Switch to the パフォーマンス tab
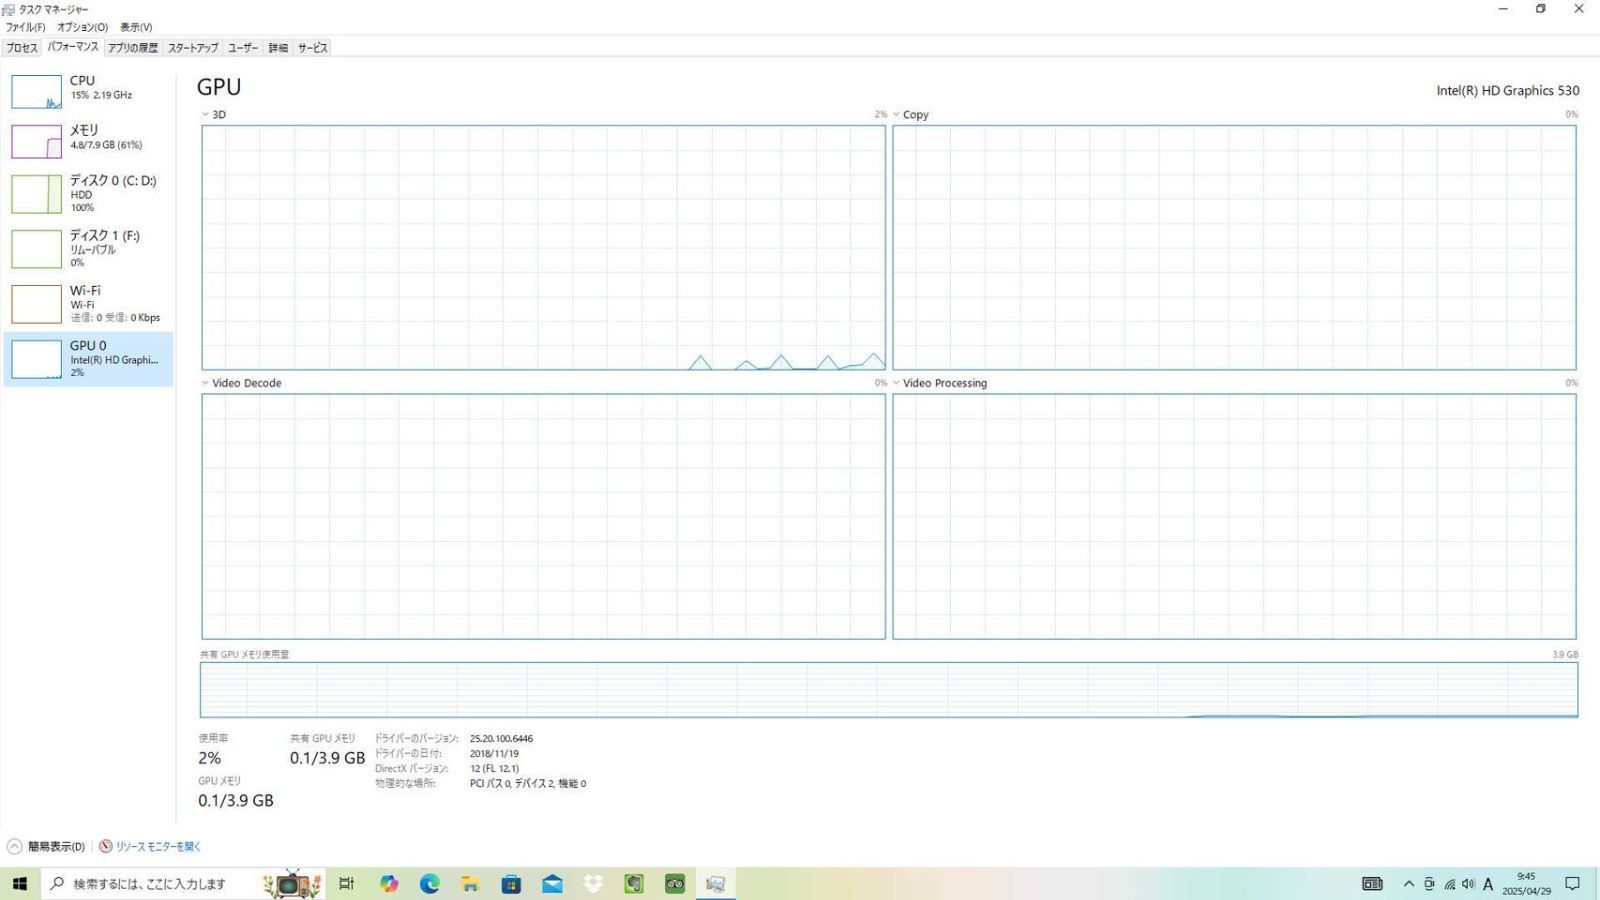The height and width of the screenshot is (900, 1600). 73,47
